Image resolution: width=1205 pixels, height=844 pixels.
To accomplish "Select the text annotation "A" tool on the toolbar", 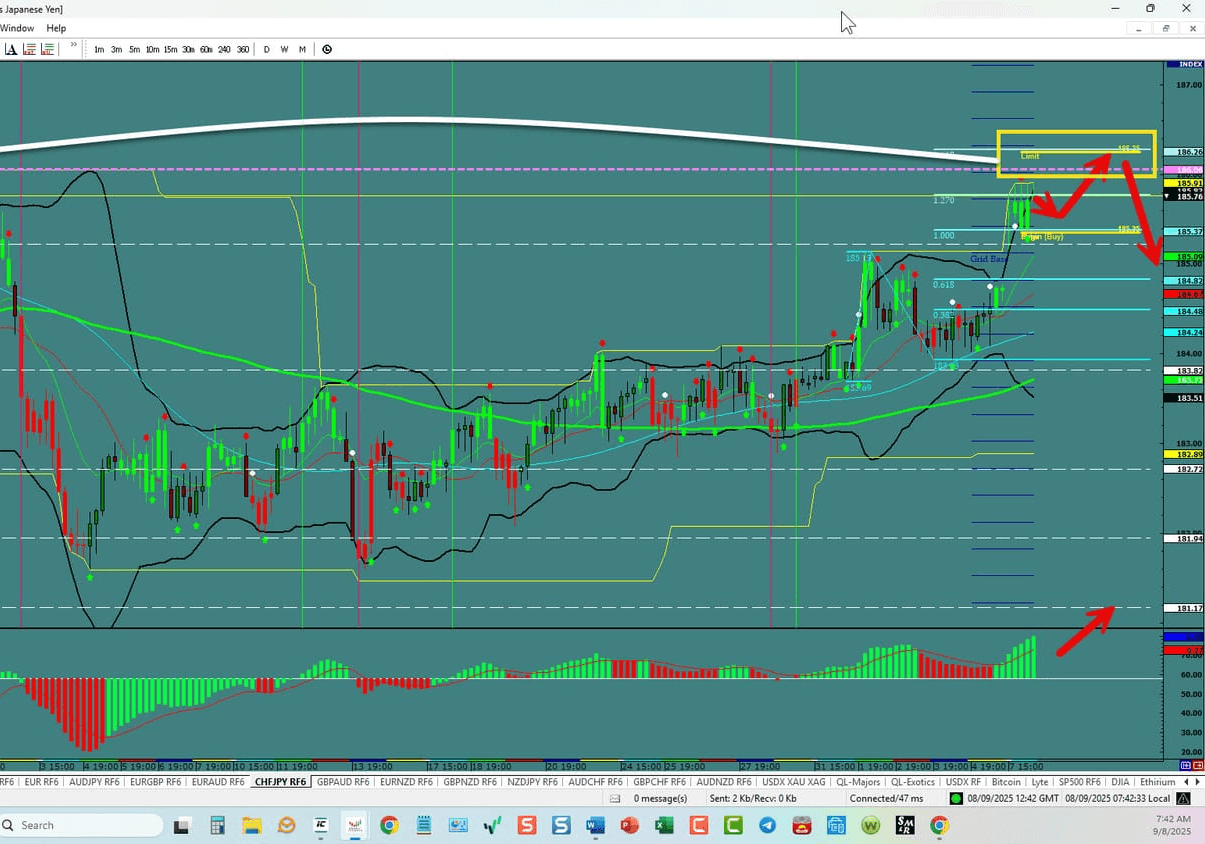I will (x=11, y=48).
